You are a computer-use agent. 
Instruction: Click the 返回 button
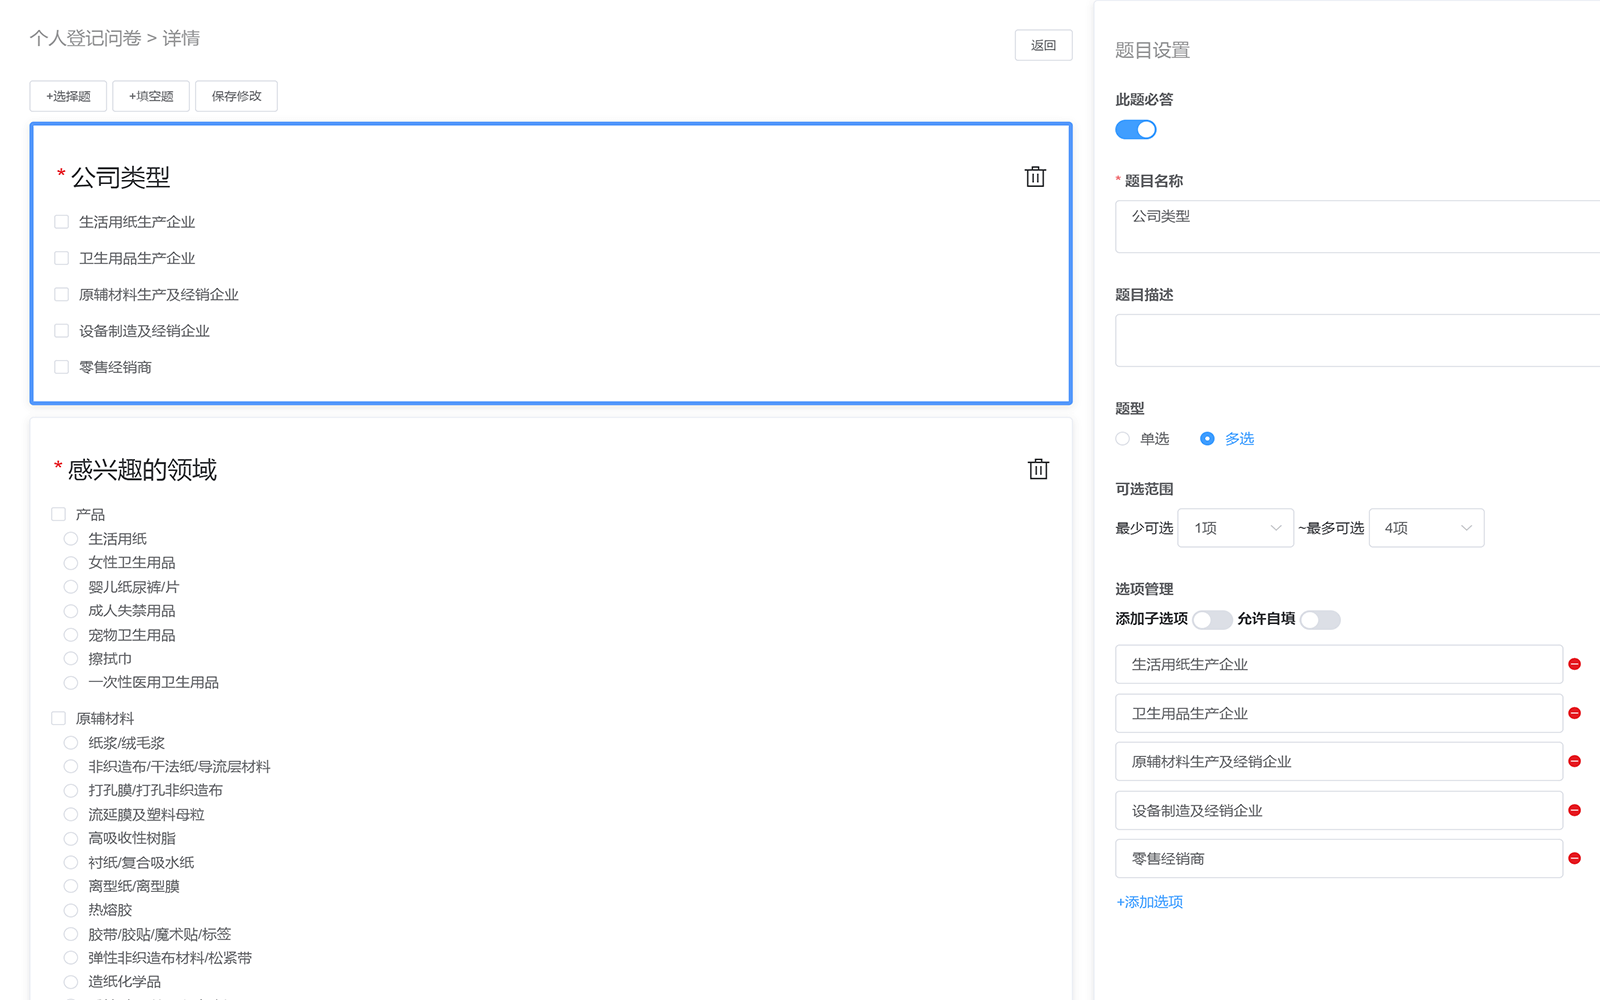click(x=1043, y=45)
